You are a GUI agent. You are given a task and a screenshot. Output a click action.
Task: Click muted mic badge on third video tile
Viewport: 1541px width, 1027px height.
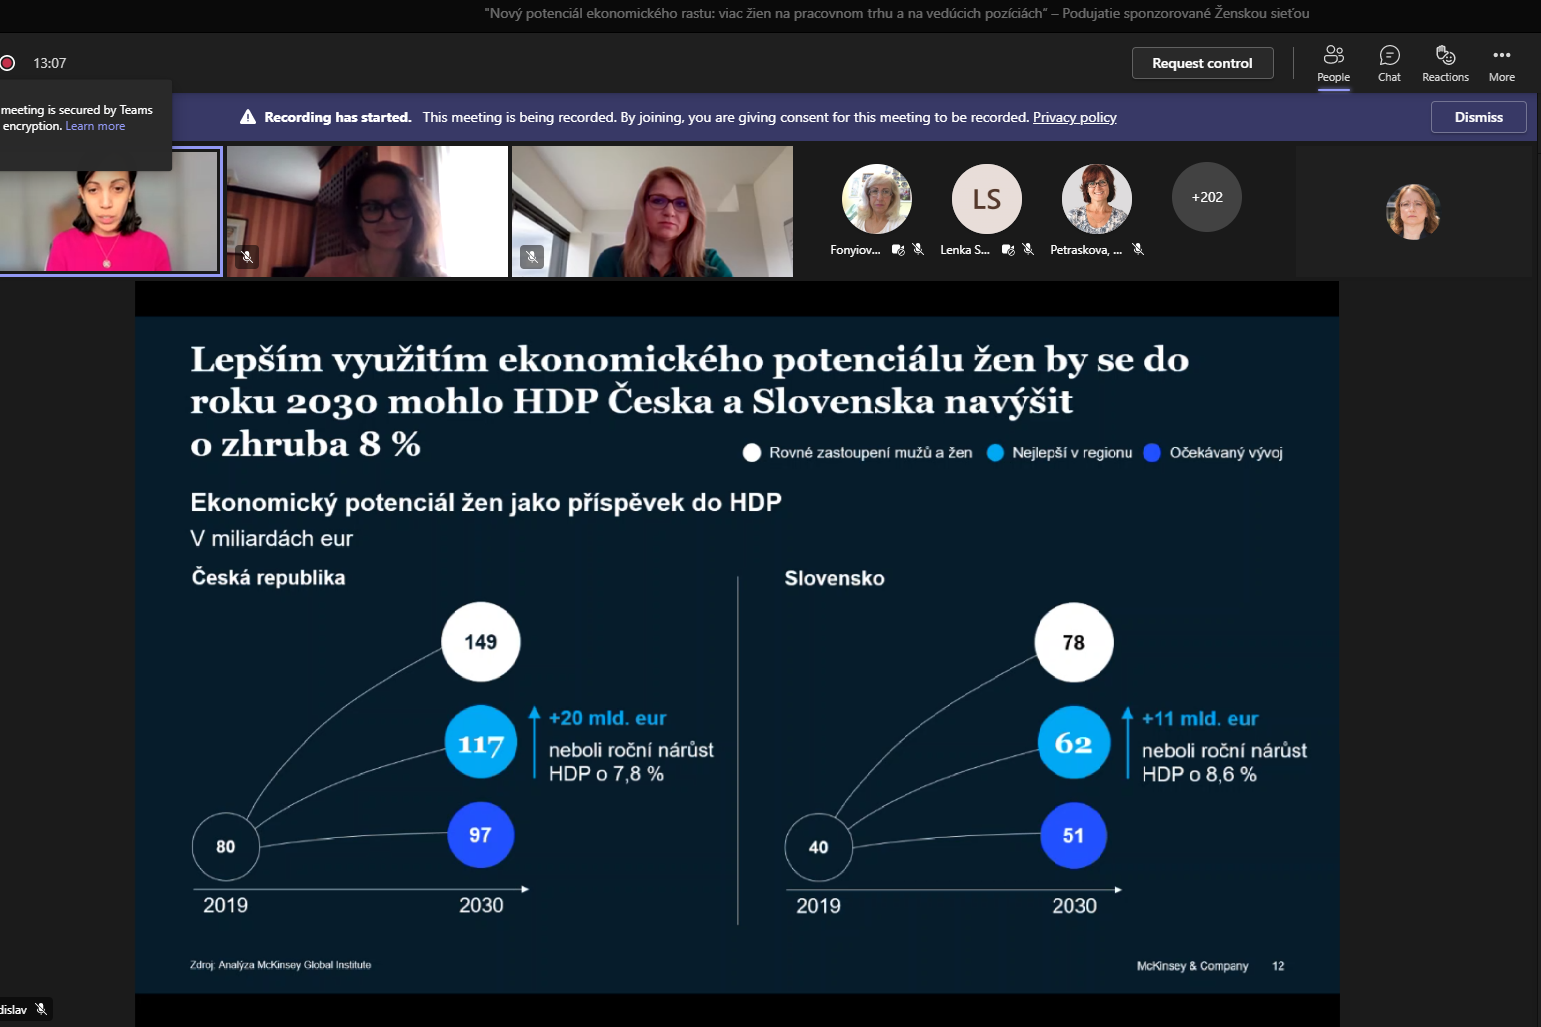tap(532, 257)
